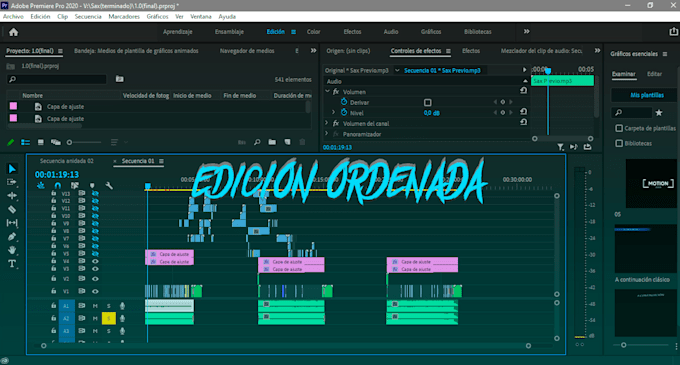
Task: Switch project panel to icon view
Action: (x=41, y=142)
